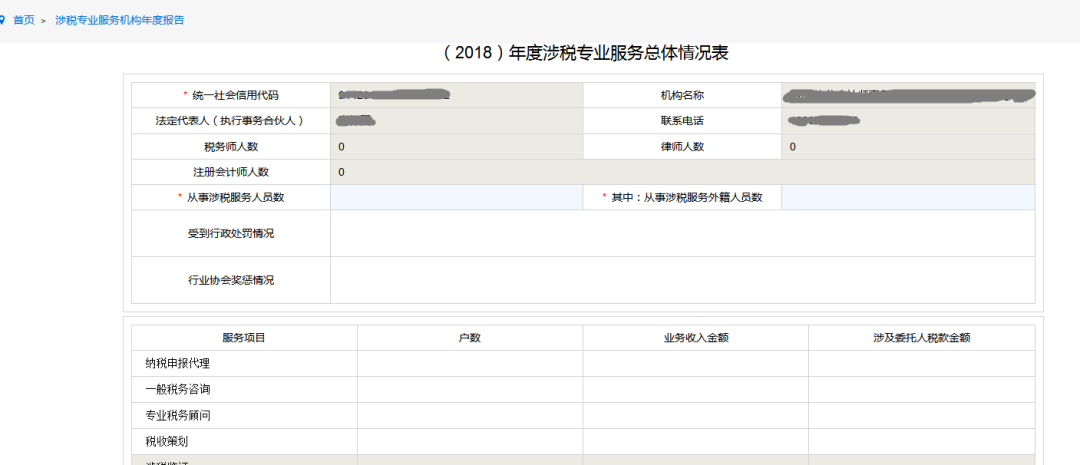1080x465 pixels.
Task: Click the 联系电话 field
Action: 908,121
